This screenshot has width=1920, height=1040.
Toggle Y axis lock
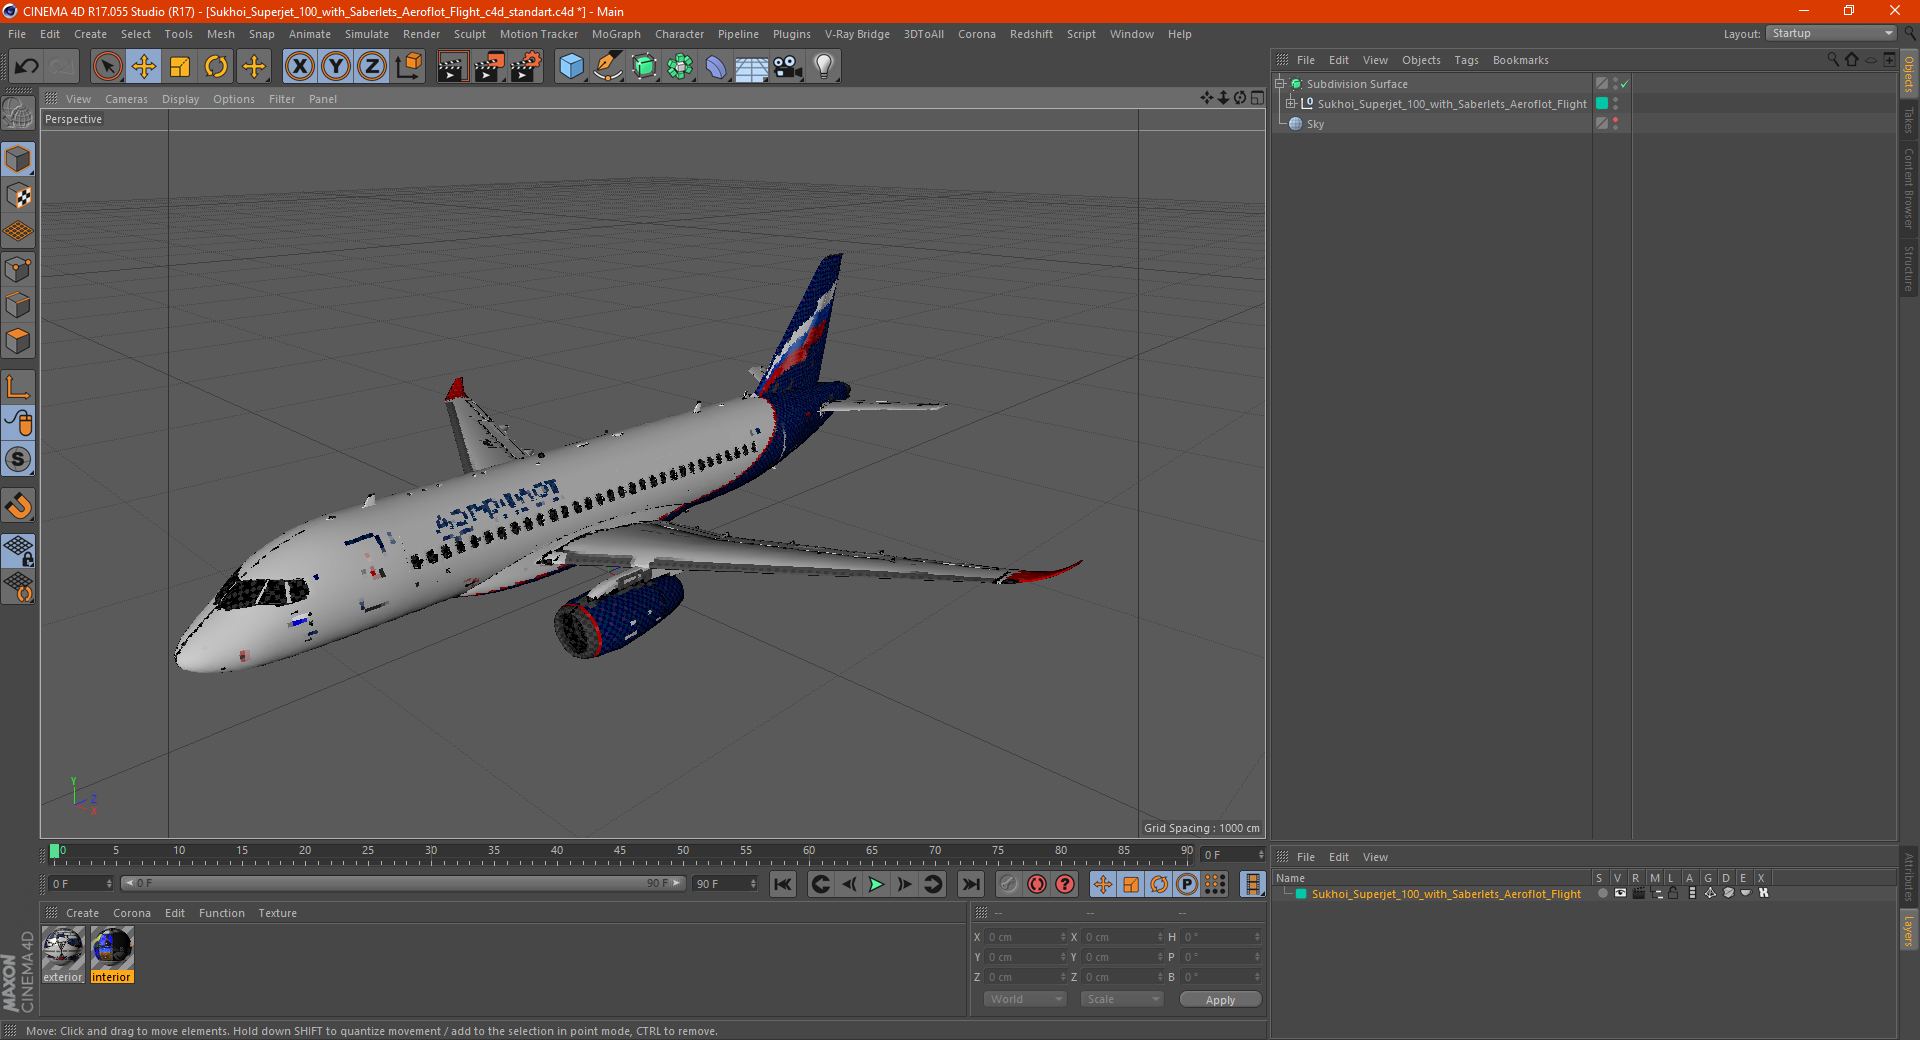click(336, 67)
